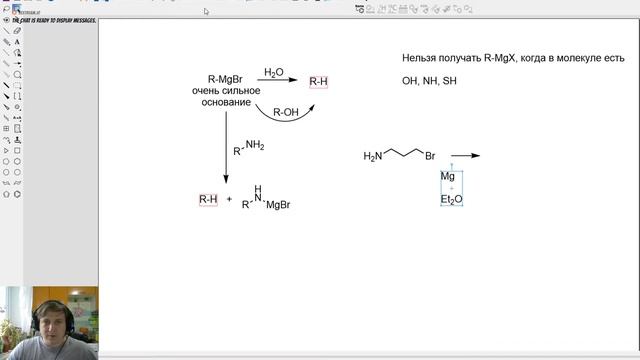Select the Bold Wedged Bond tool
Viewport: 640px width, 360px height.
point(6,96)
